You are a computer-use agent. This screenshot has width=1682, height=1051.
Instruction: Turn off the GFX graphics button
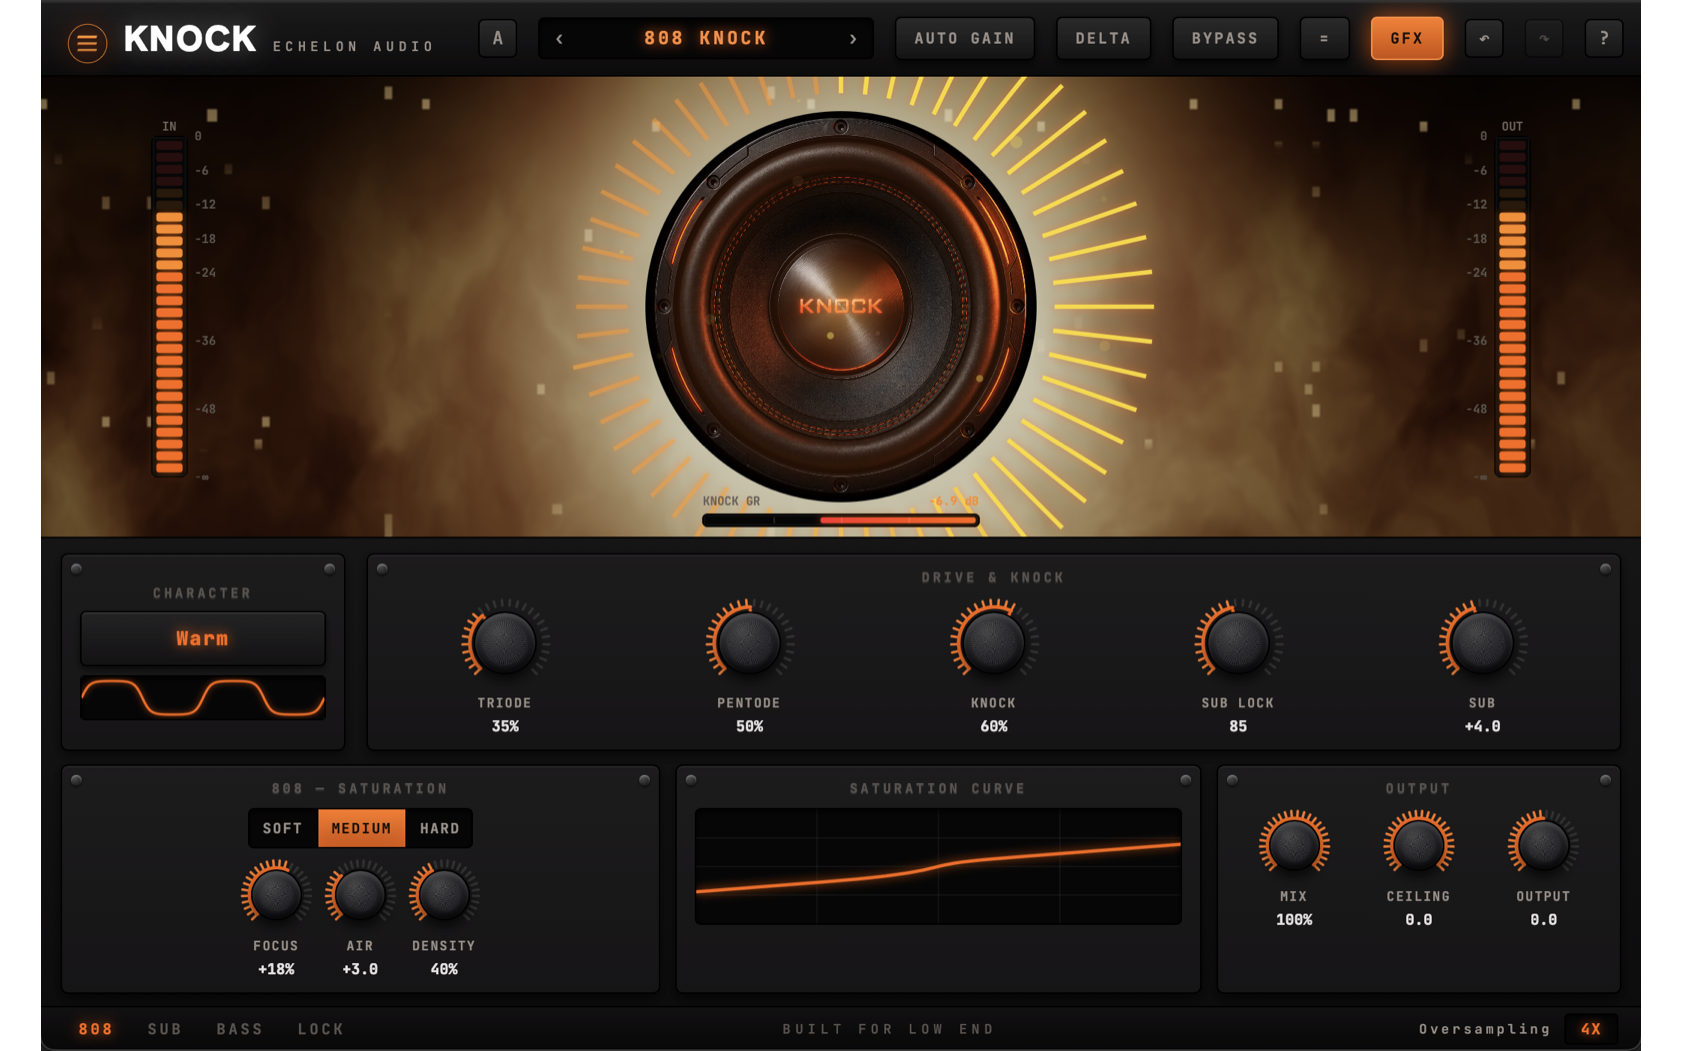coord(1407,38)
